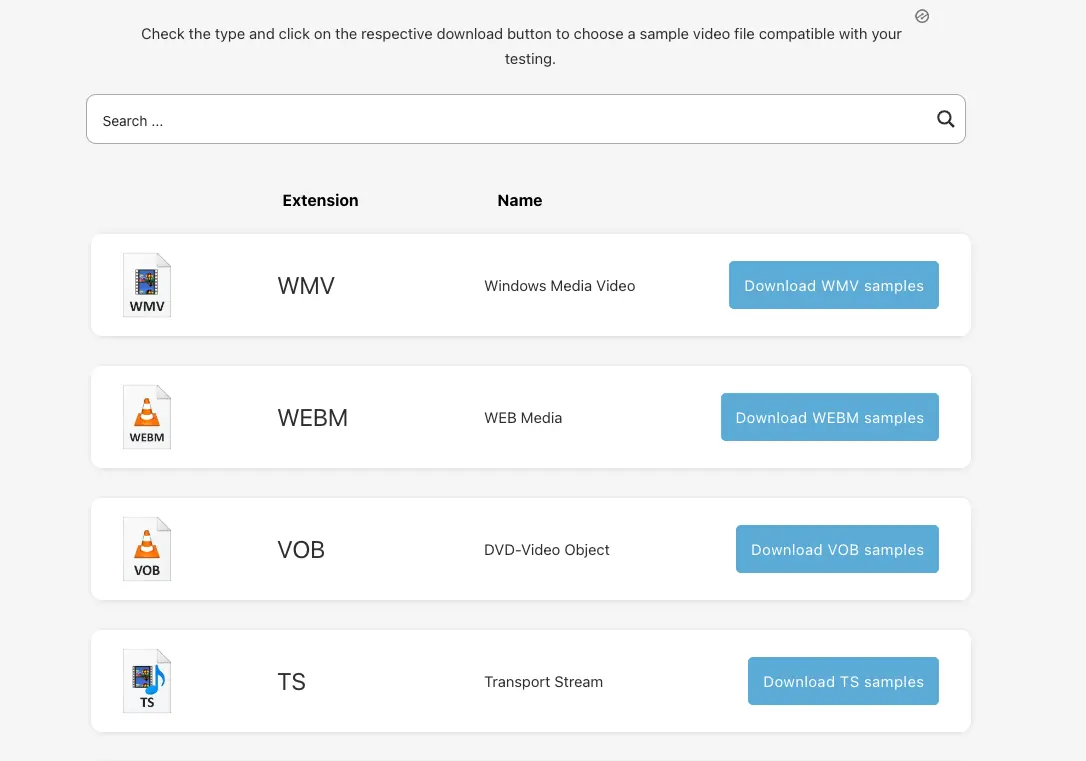Click the magnifying glass search icon
The image size is (1086, 761).
[945, 119]
